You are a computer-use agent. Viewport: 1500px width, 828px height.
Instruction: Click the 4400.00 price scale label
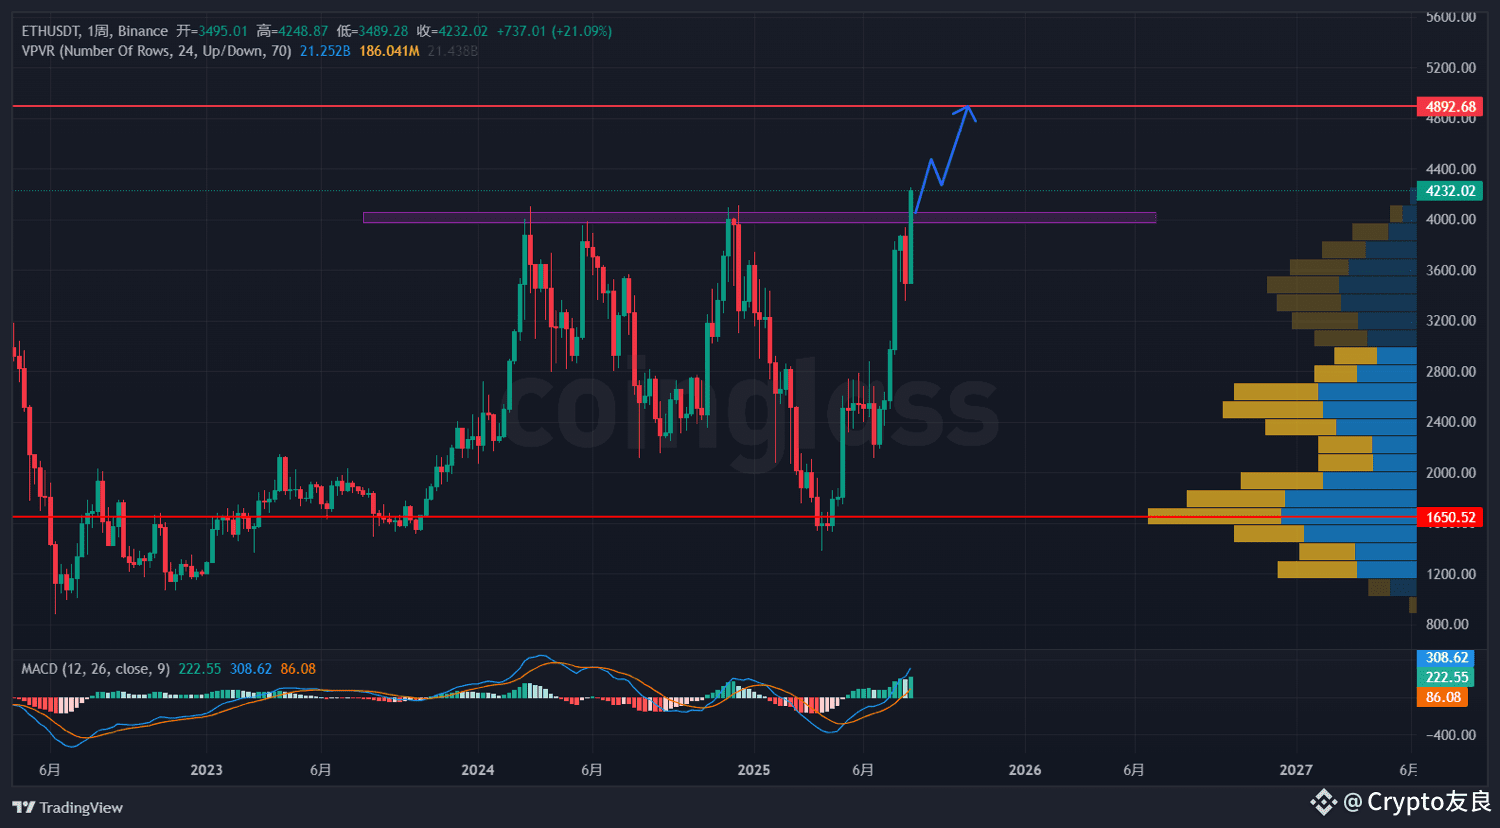pyautogui.click(x=1451, y=169)
